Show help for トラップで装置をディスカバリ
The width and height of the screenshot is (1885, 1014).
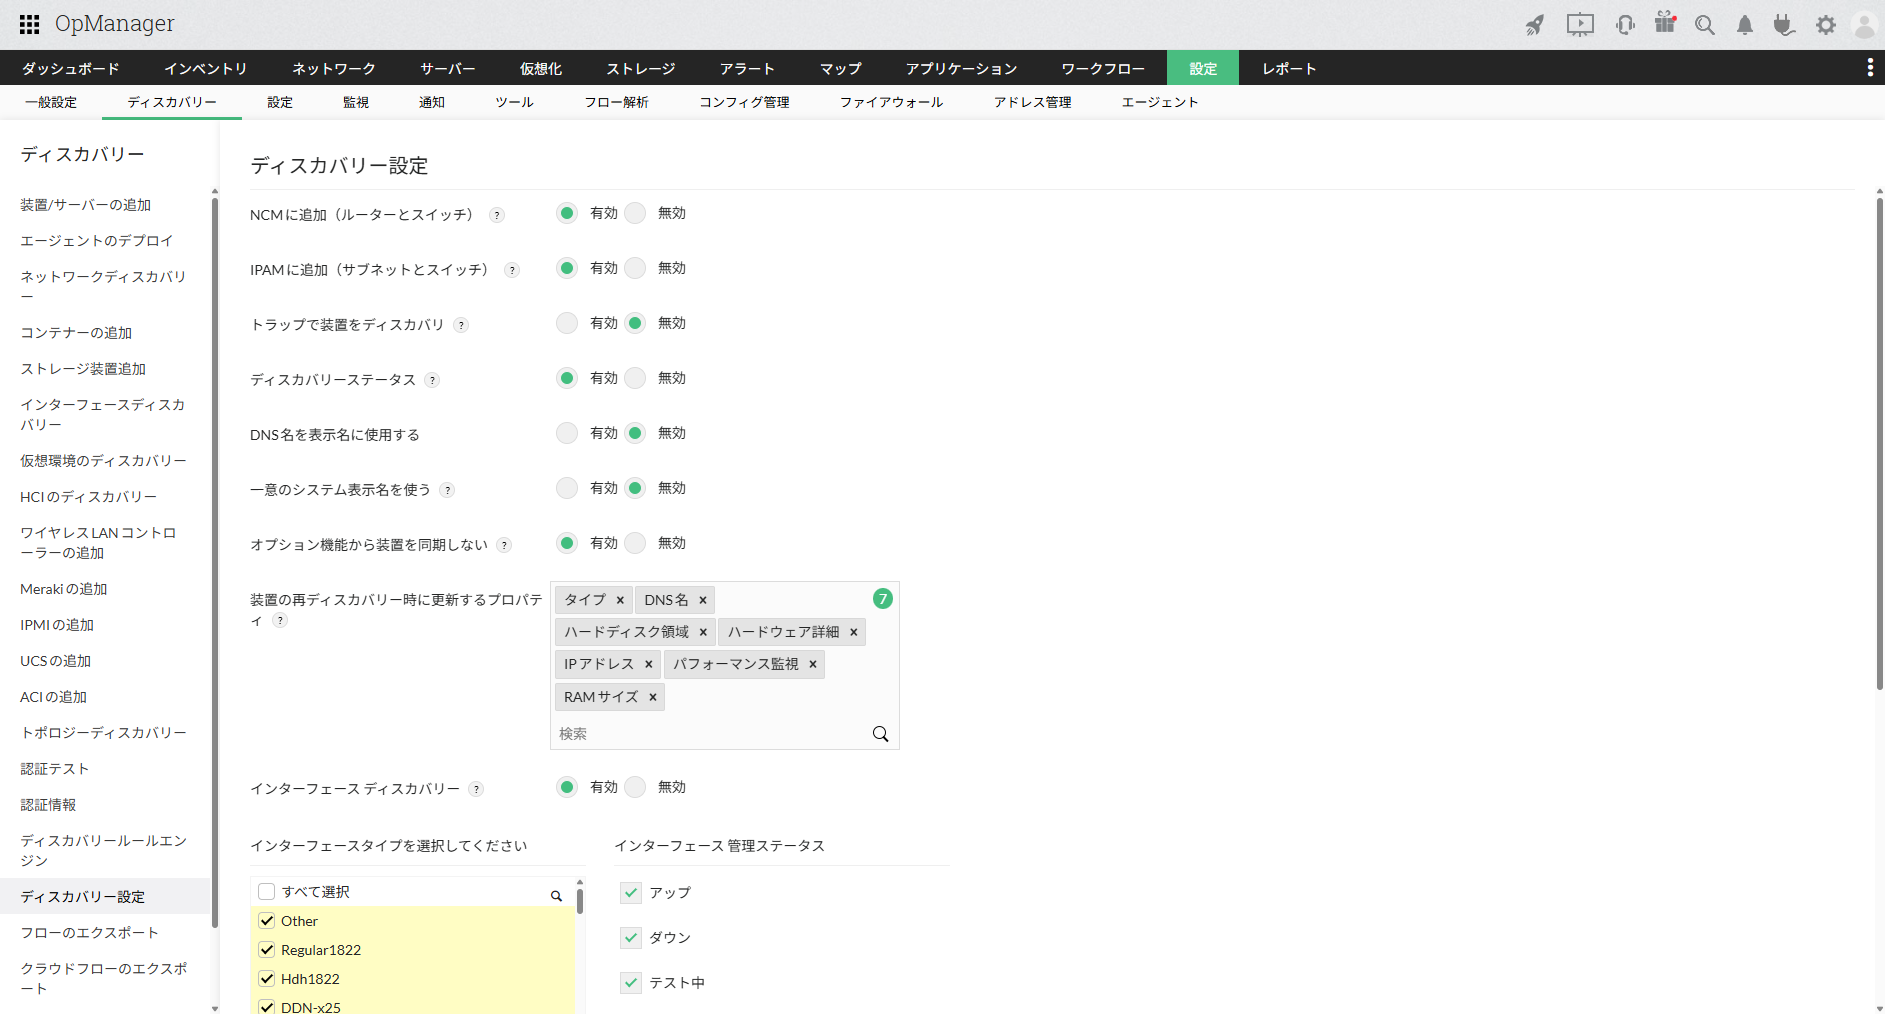tap(461, 325)
